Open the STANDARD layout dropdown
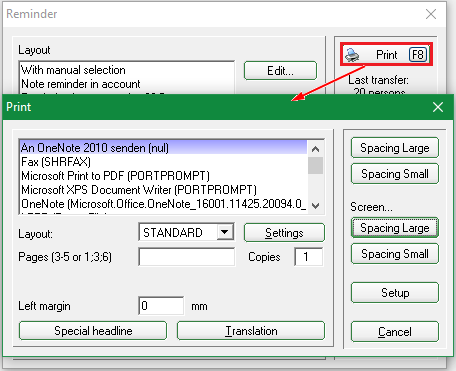Screen dimensions: 456x371 [225, 232]
